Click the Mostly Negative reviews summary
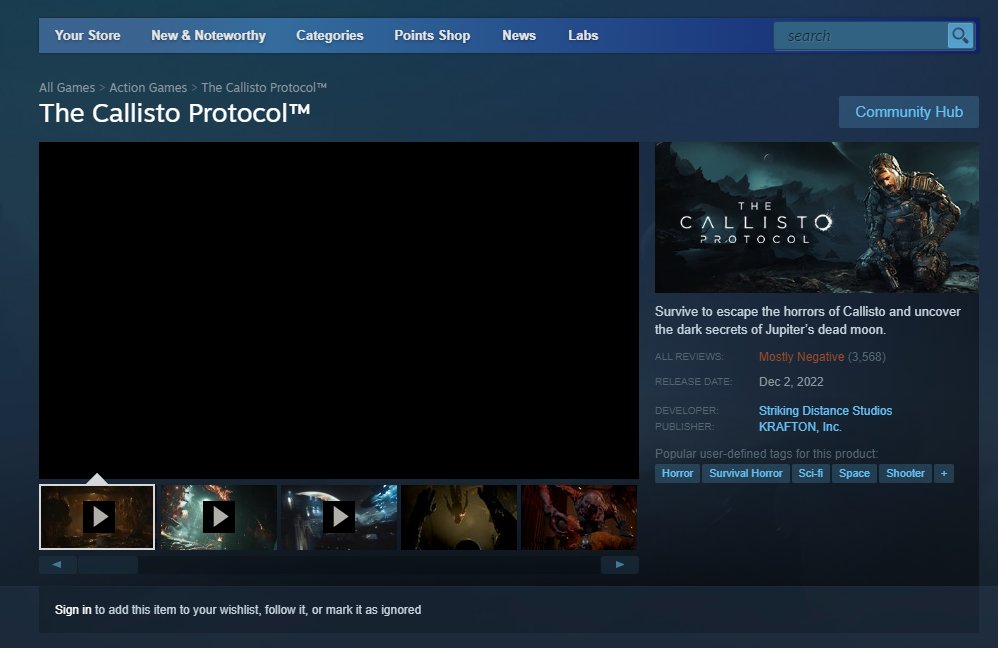This screenshot has height=648, width=998. tap(801, 357)
